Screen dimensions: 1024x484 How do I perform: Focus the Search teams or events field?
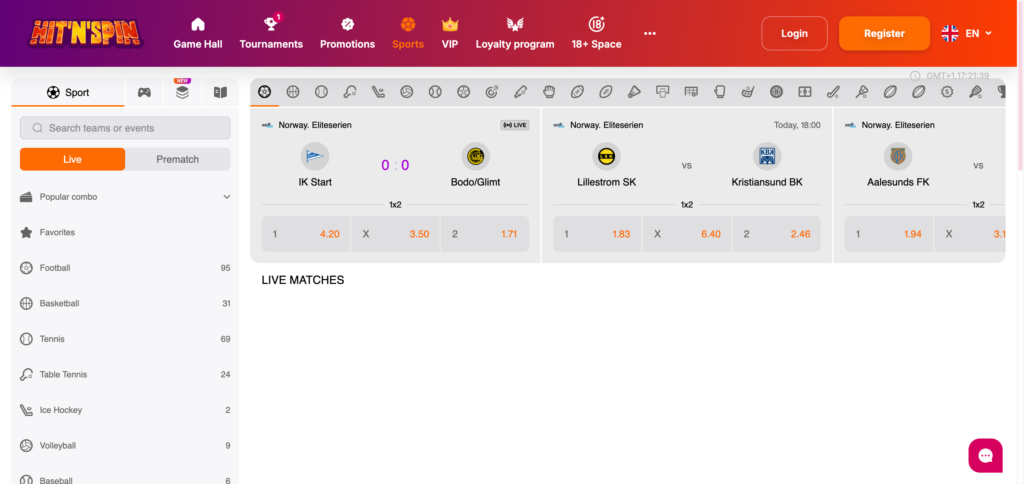point(125,128)
